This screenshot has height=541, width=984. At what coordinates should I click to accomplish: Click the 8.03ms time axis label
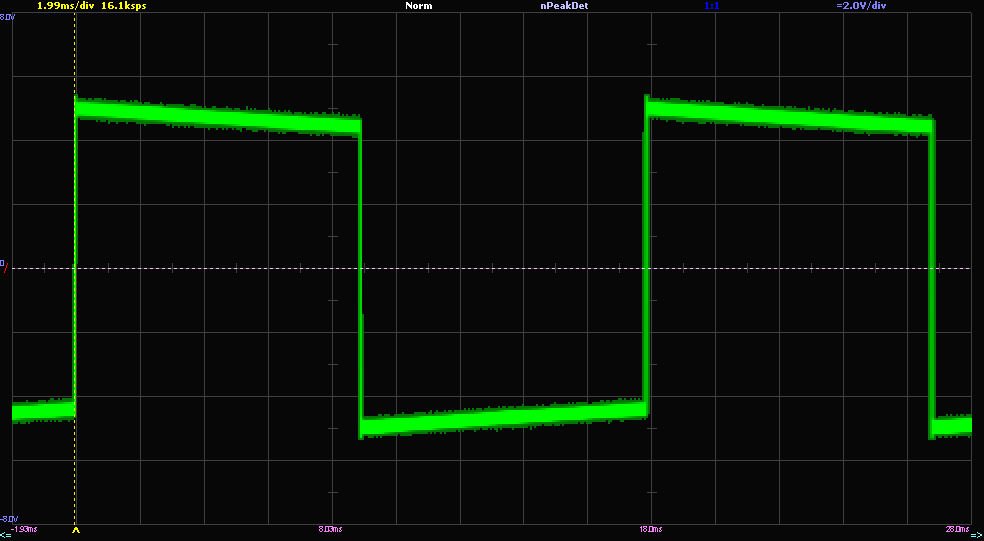click(x=330, y=528)
